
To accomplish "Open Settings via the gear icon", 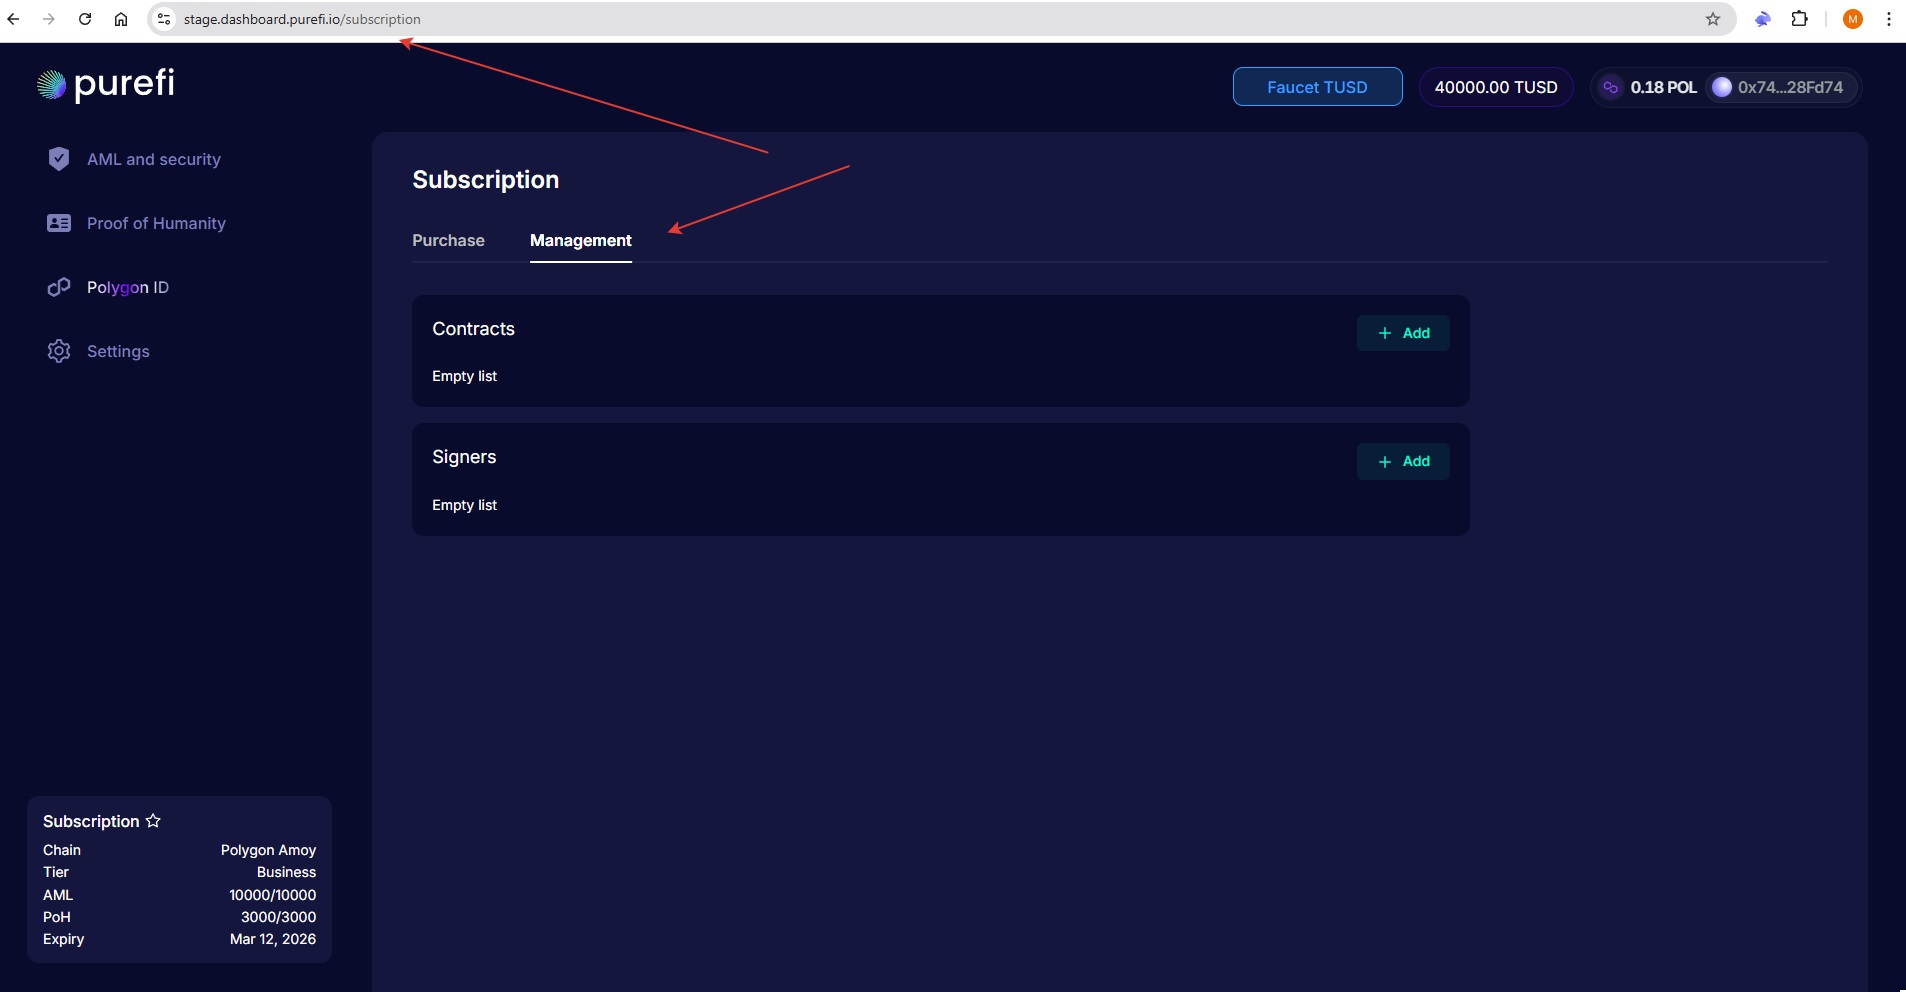I will click(x=59, y=351).
